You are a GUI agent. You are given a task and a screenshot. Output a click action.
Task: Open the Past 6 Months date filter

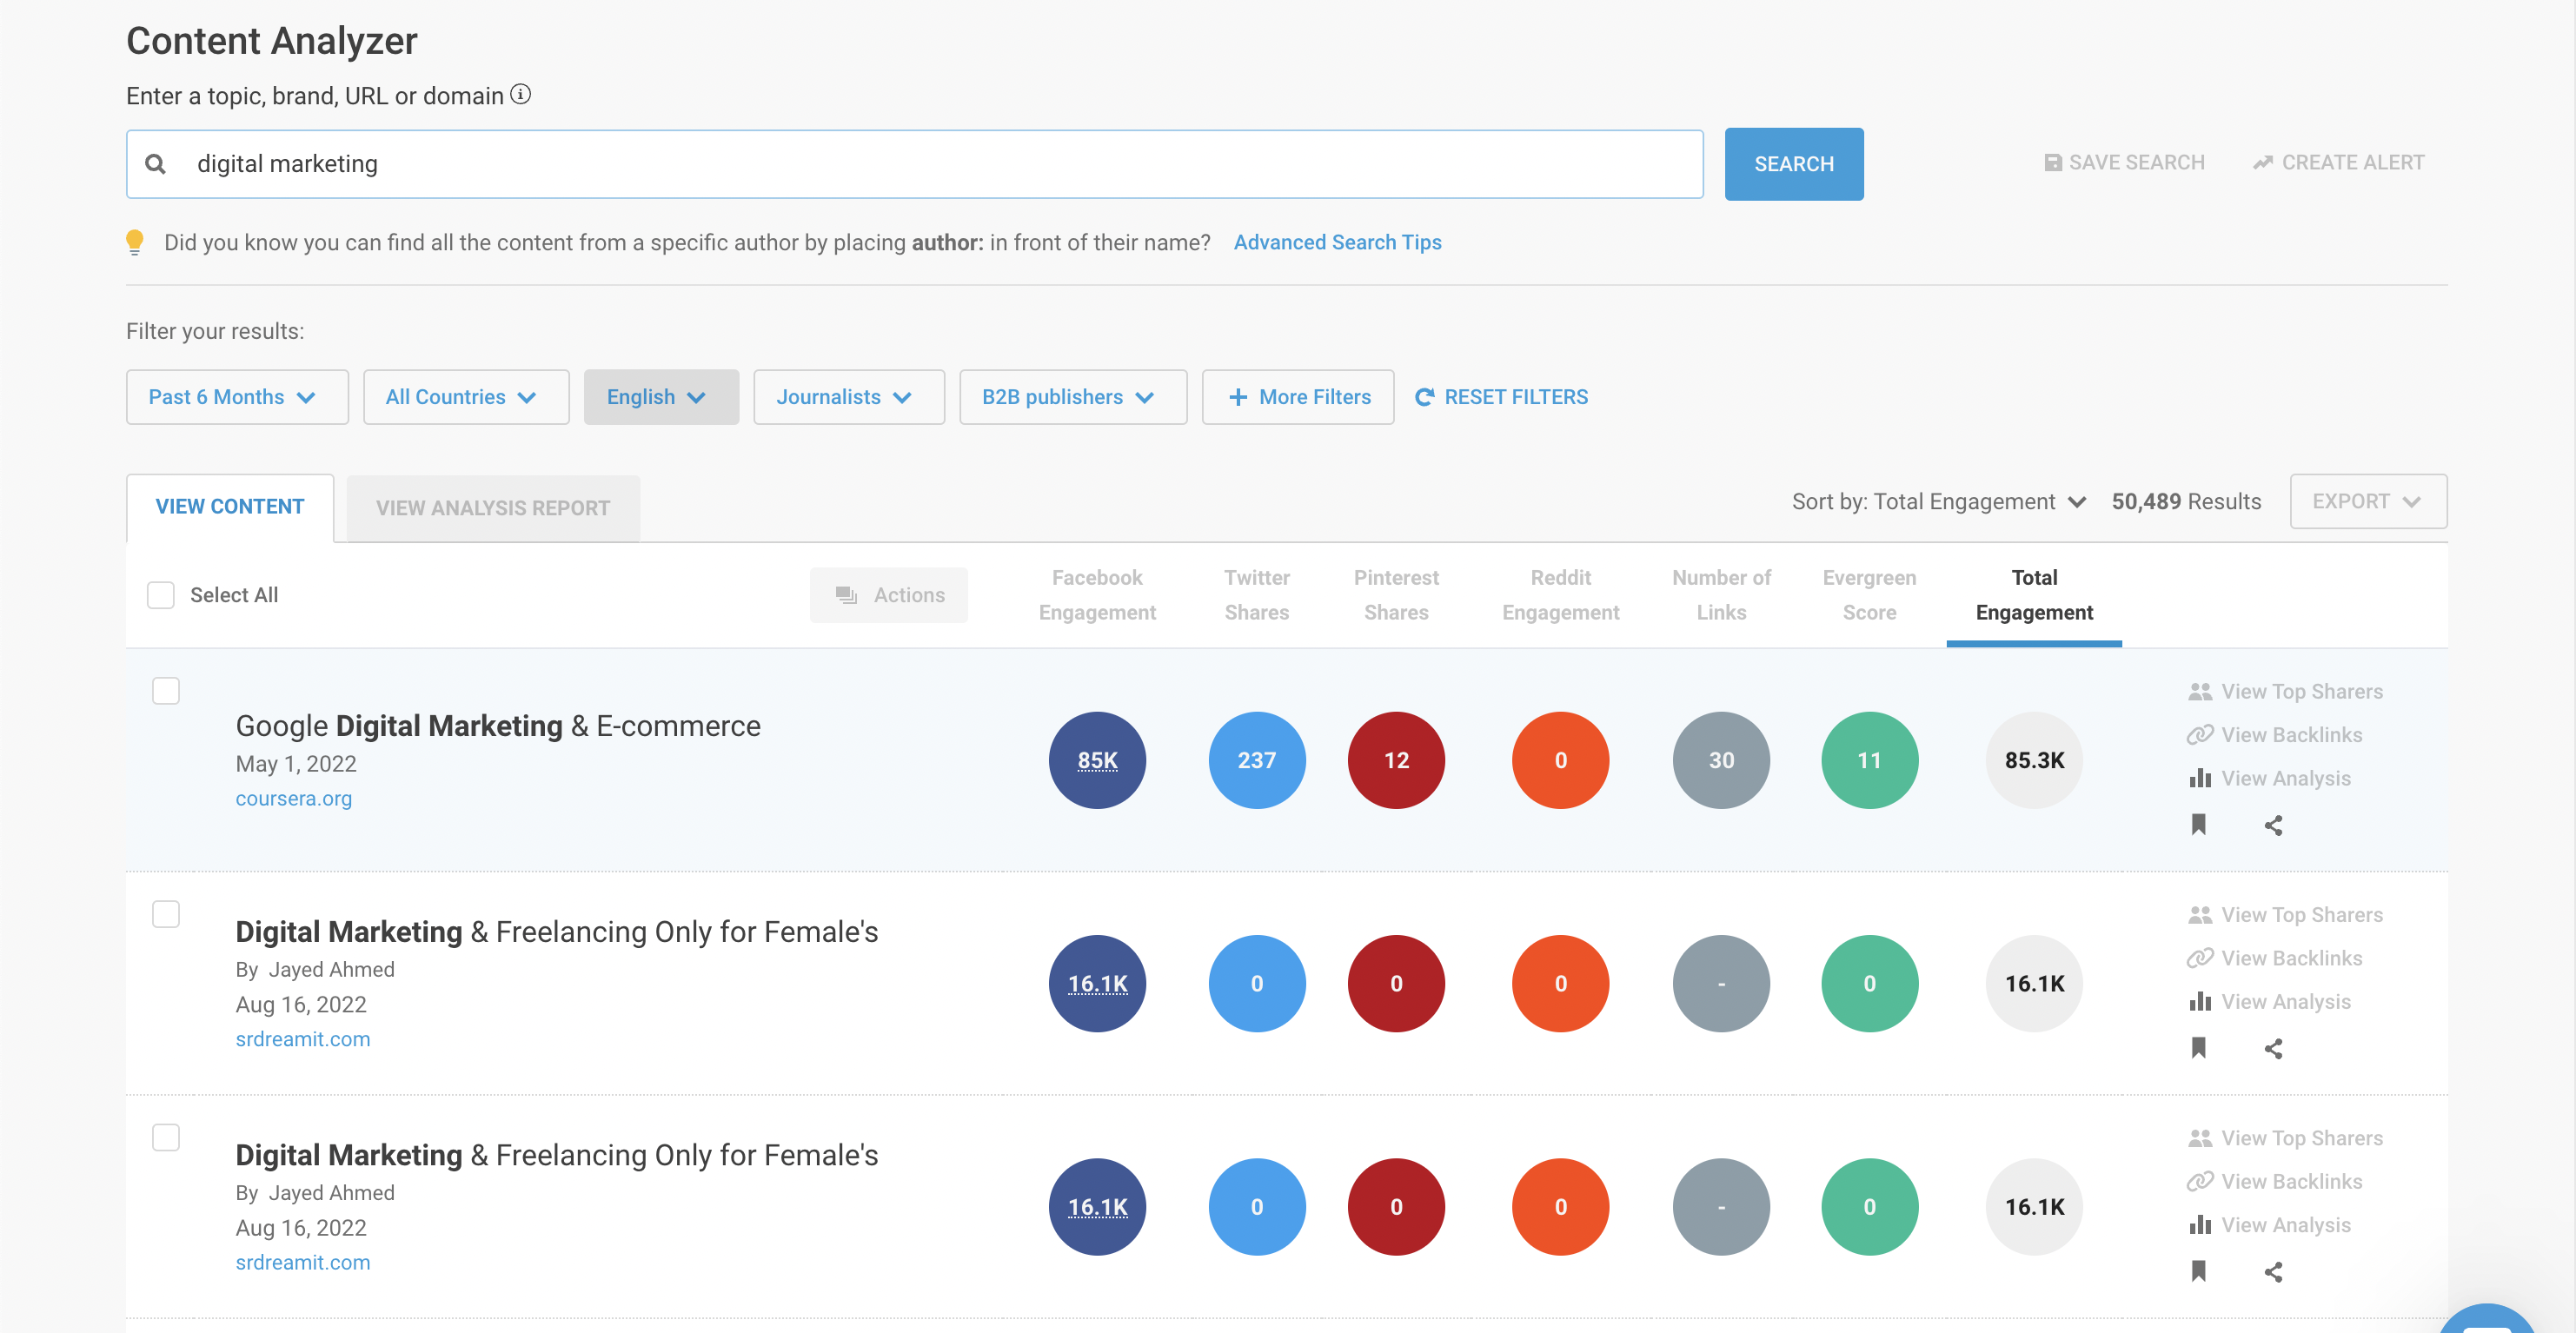237,397
